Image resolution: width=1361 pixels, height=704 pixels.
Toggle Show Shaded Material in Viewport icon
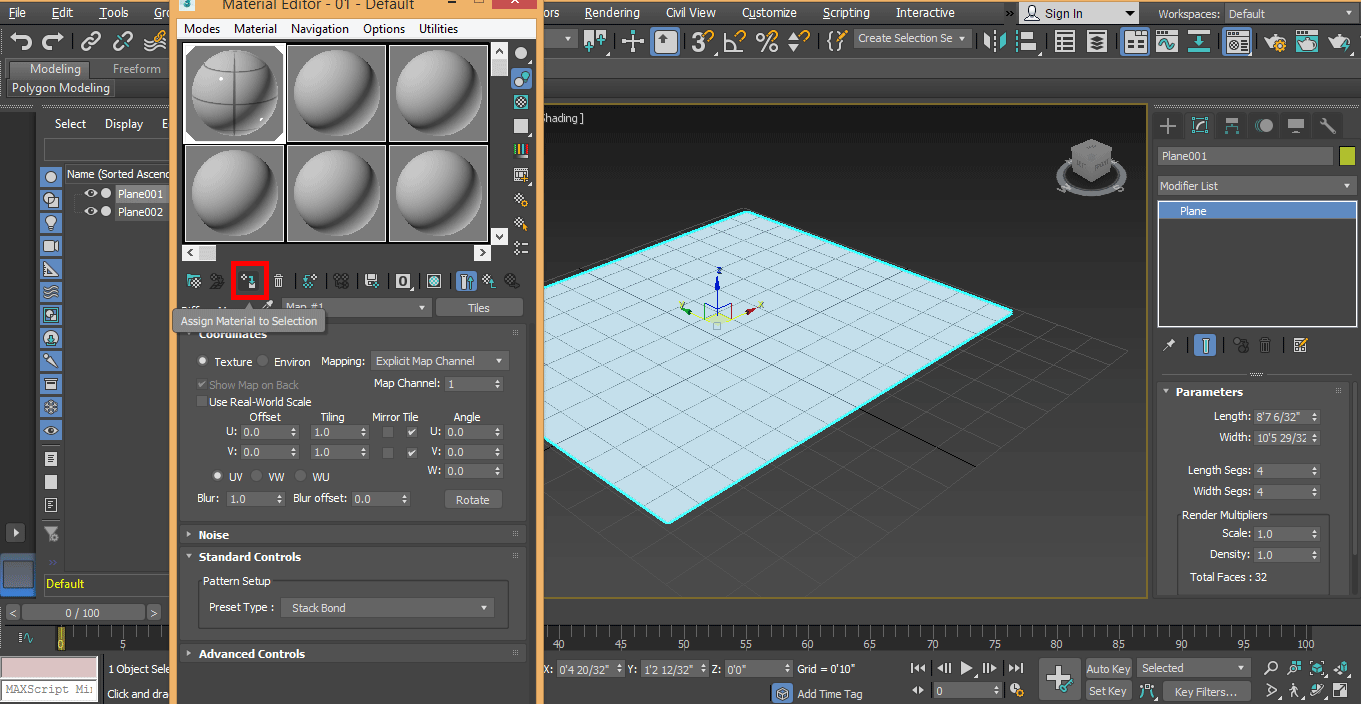[x=434, y=281]
